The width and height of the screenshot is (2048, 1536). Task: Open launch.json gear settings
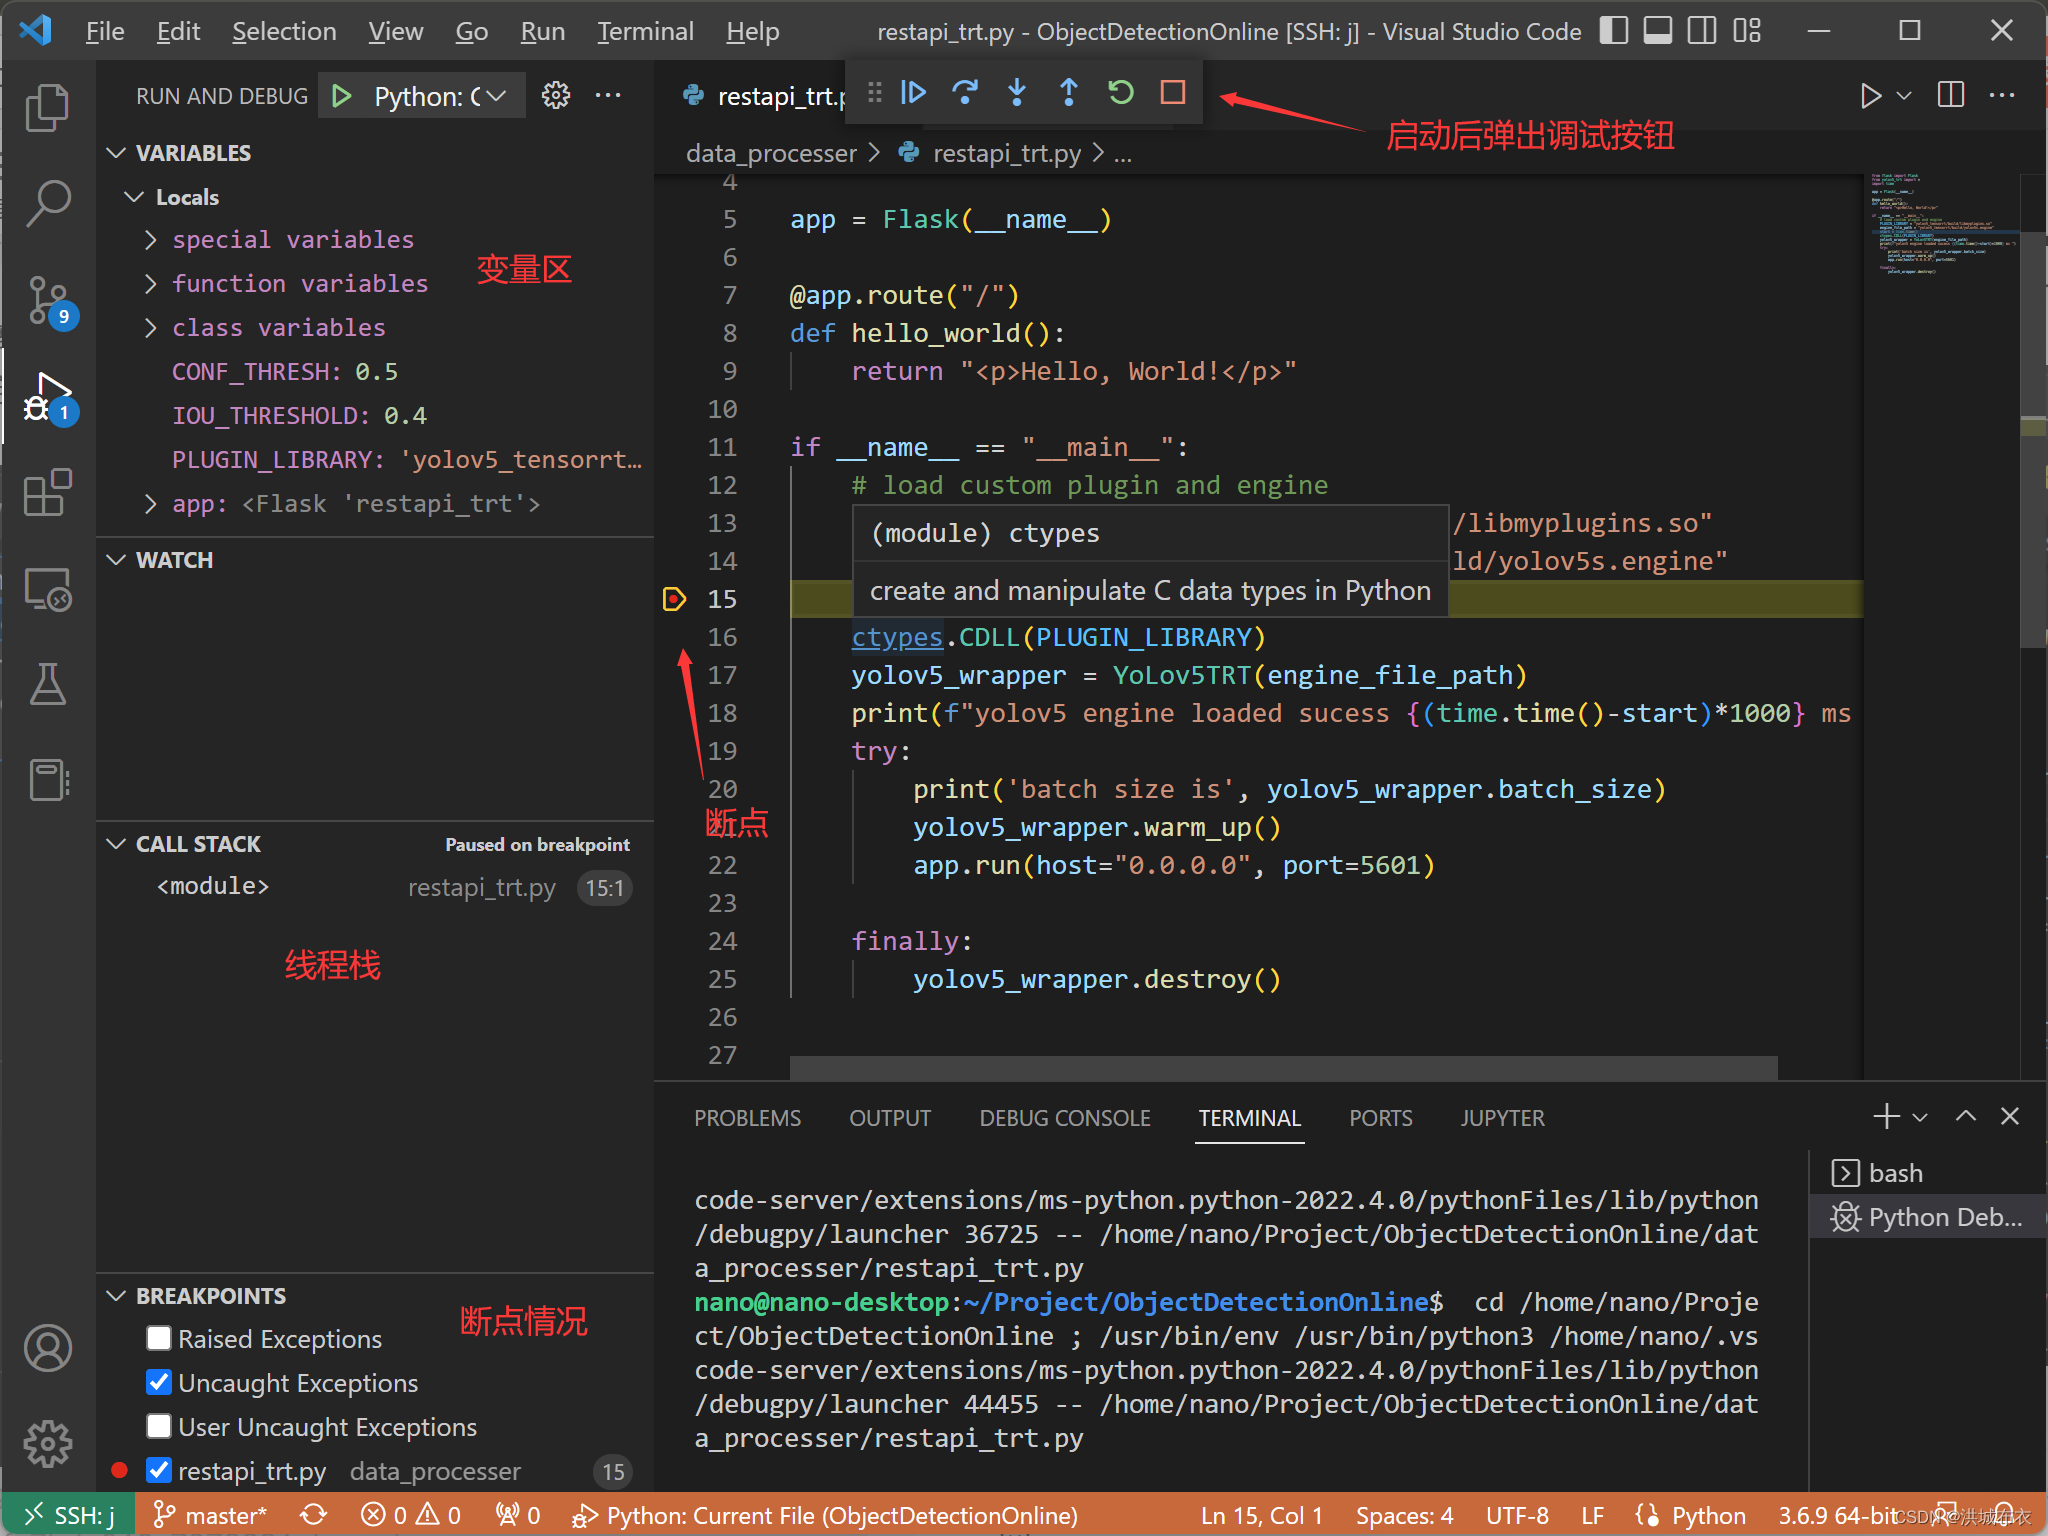pos(556,96)
